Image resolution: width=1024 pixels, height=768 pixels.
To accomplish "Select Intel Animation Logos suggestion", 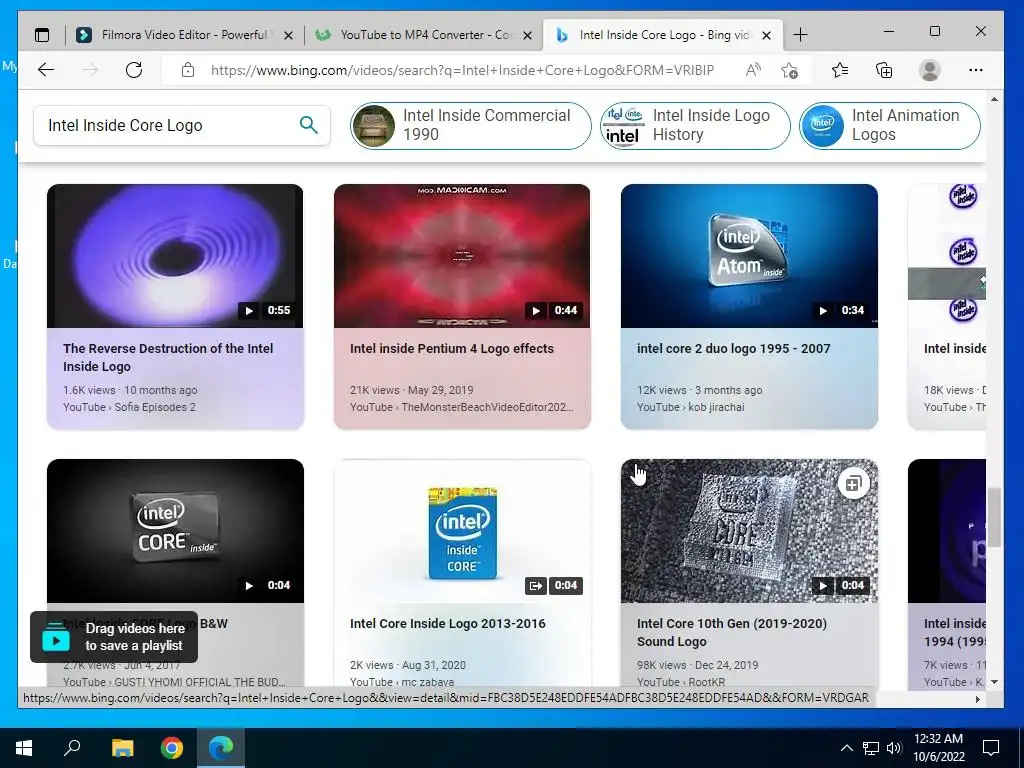I will click(889, 125).
